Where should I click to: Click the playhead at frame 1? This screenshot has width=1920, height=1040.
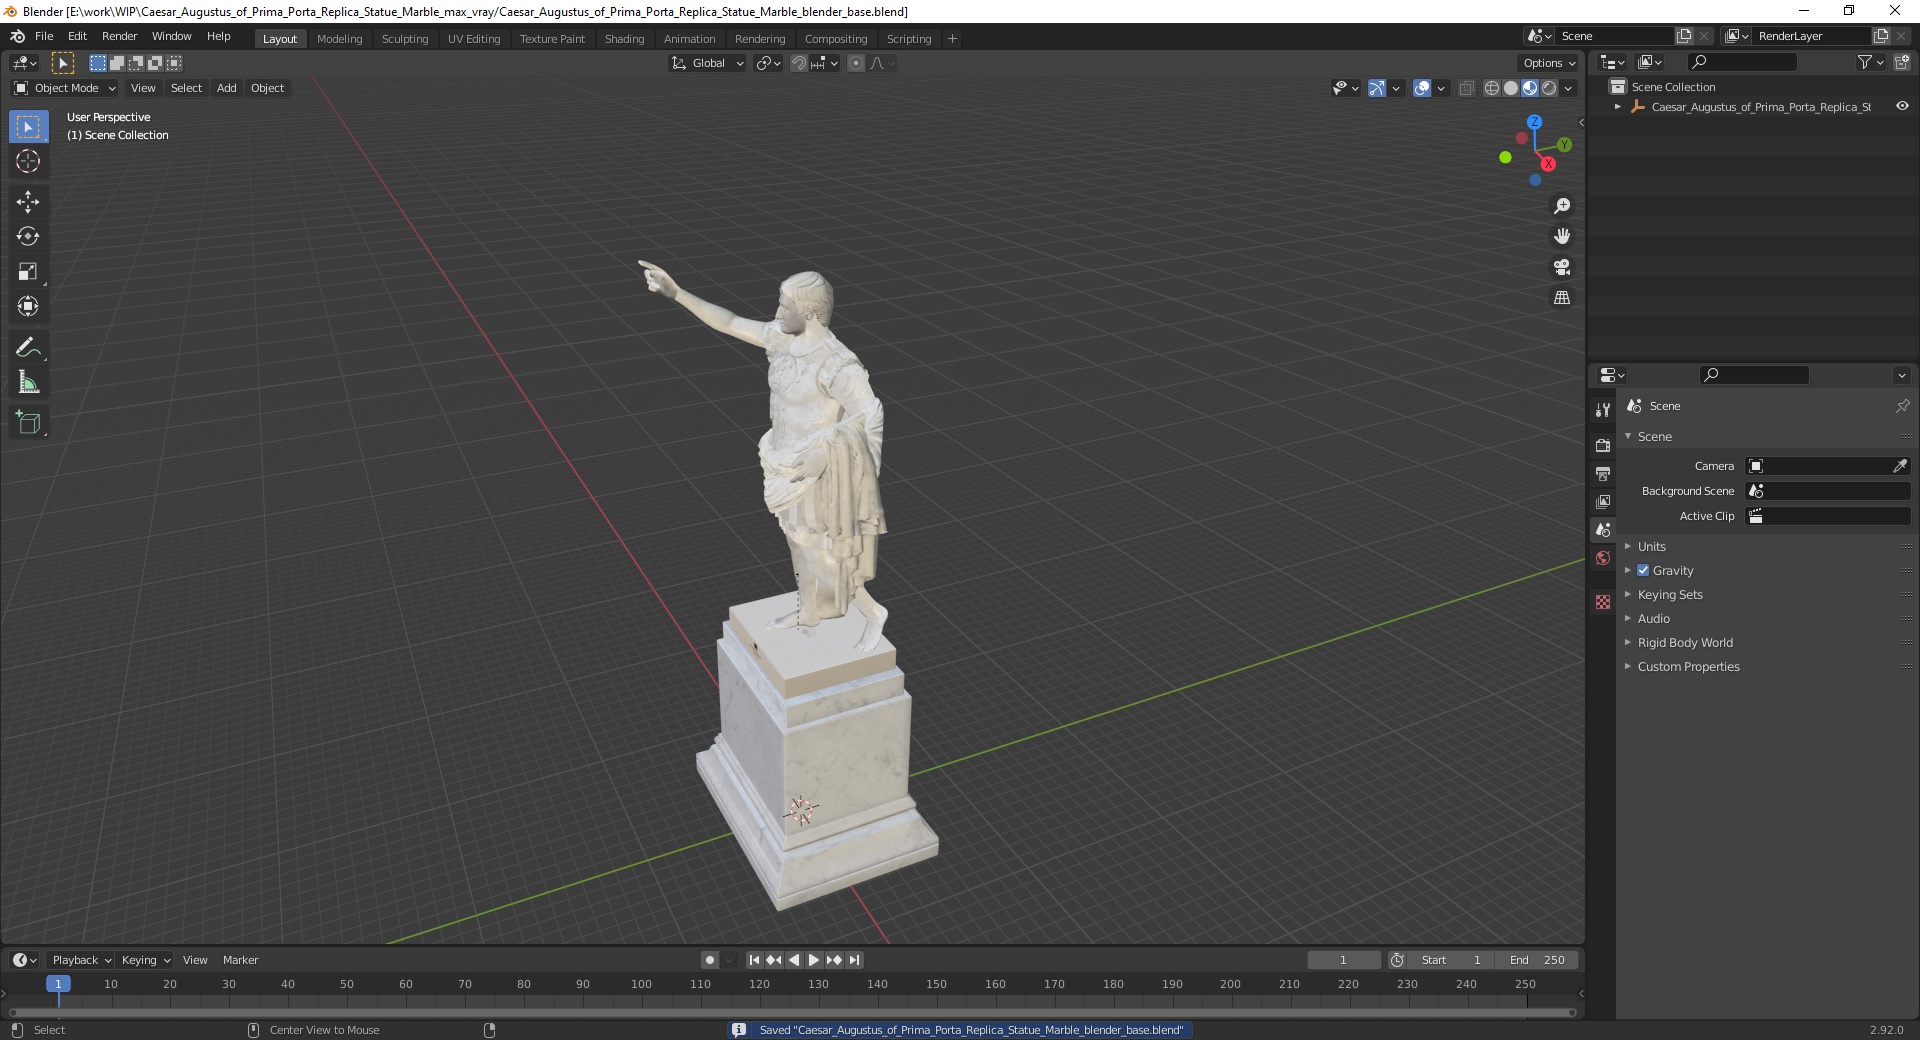pos(58,984)
